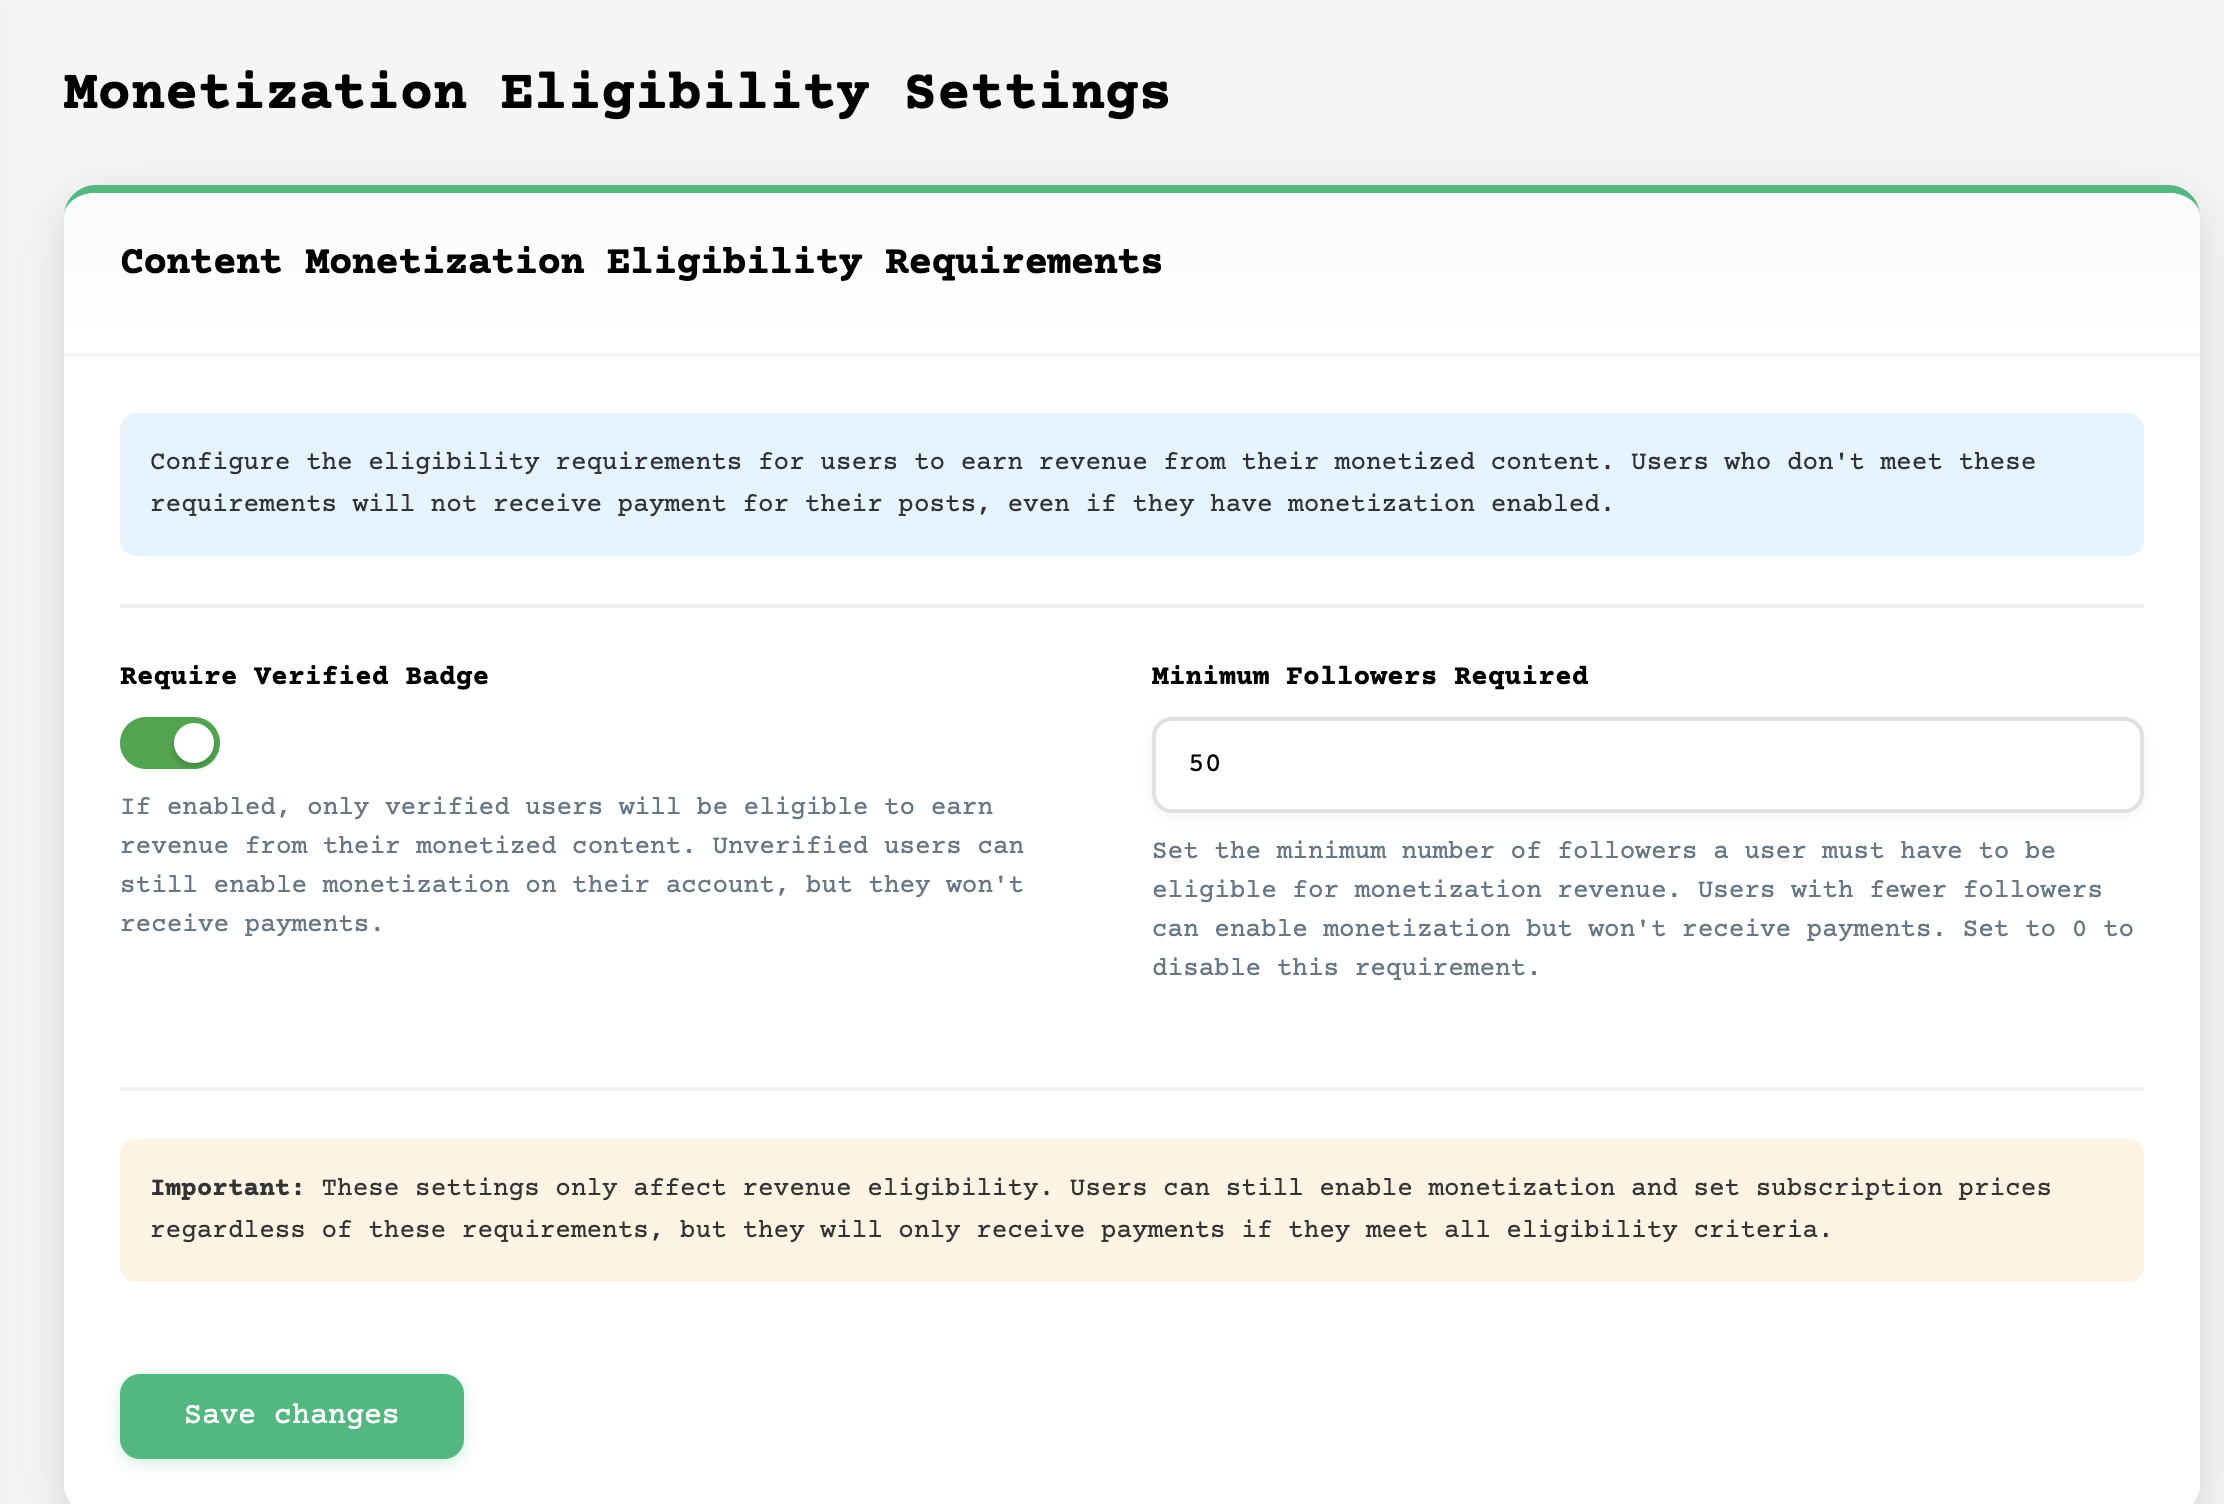The height and width of the screenshot is (1504, 2224).
Task: Disable the Require Verified Badge toggle
Action: (x=169, y=742)
